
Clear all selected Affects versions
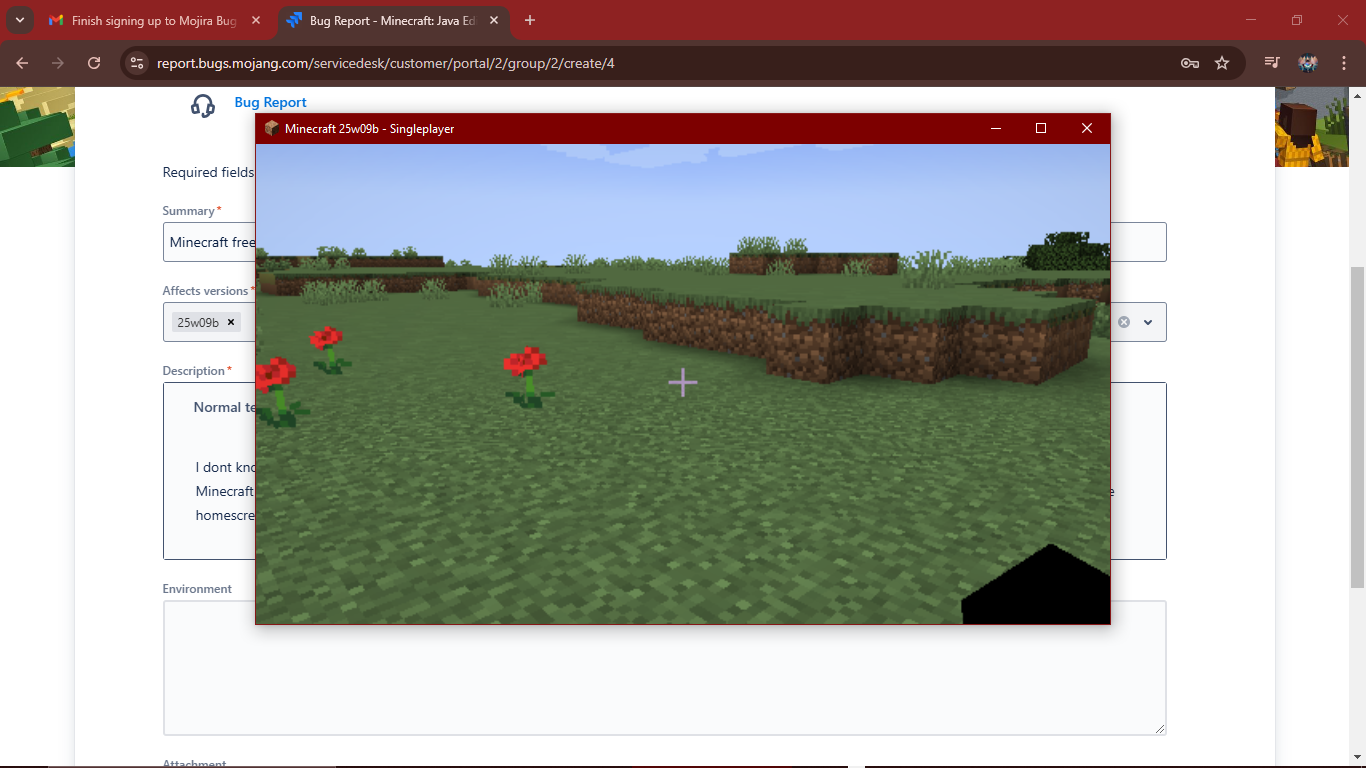tap(1124, 322)
